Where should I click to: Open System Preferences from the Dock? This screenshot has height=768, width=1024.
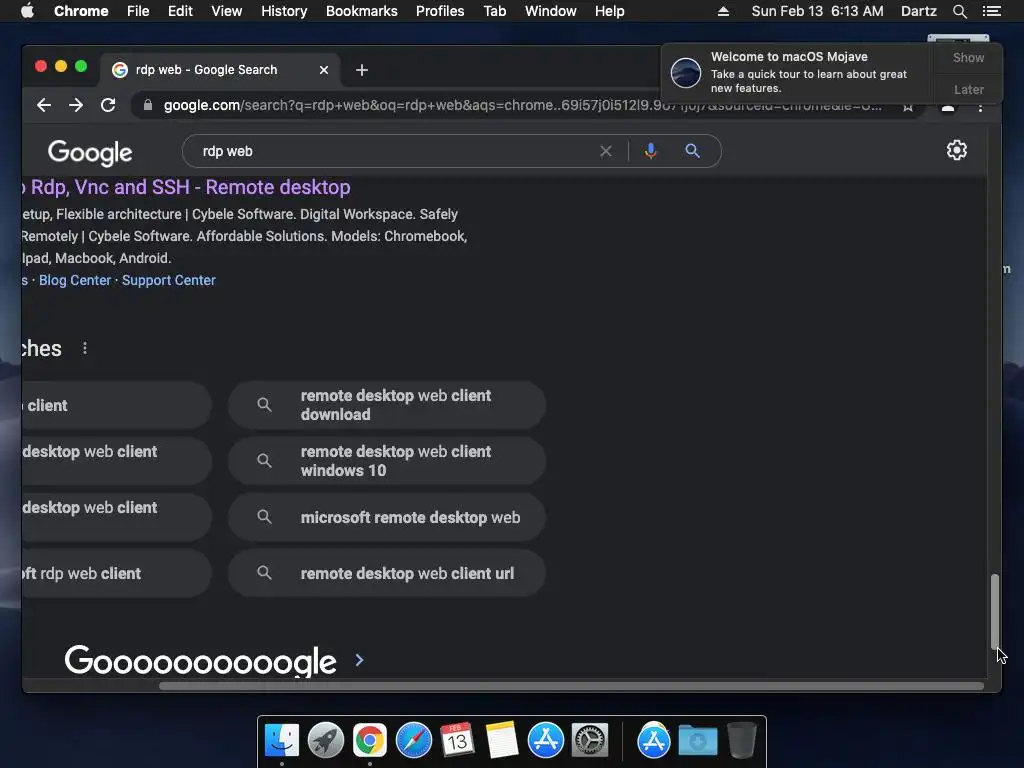click(x=590, y=741)
